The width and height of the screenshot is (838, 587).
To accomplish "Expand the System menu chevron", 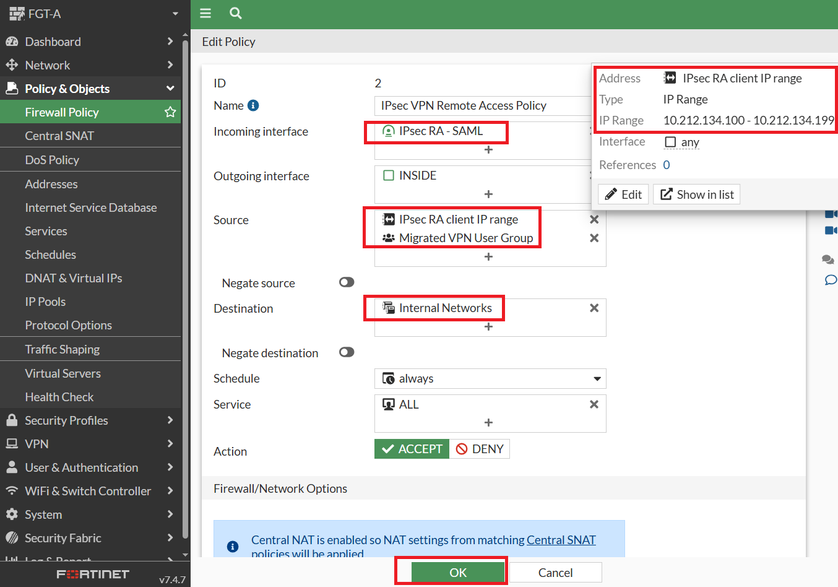I will (170, 514).
